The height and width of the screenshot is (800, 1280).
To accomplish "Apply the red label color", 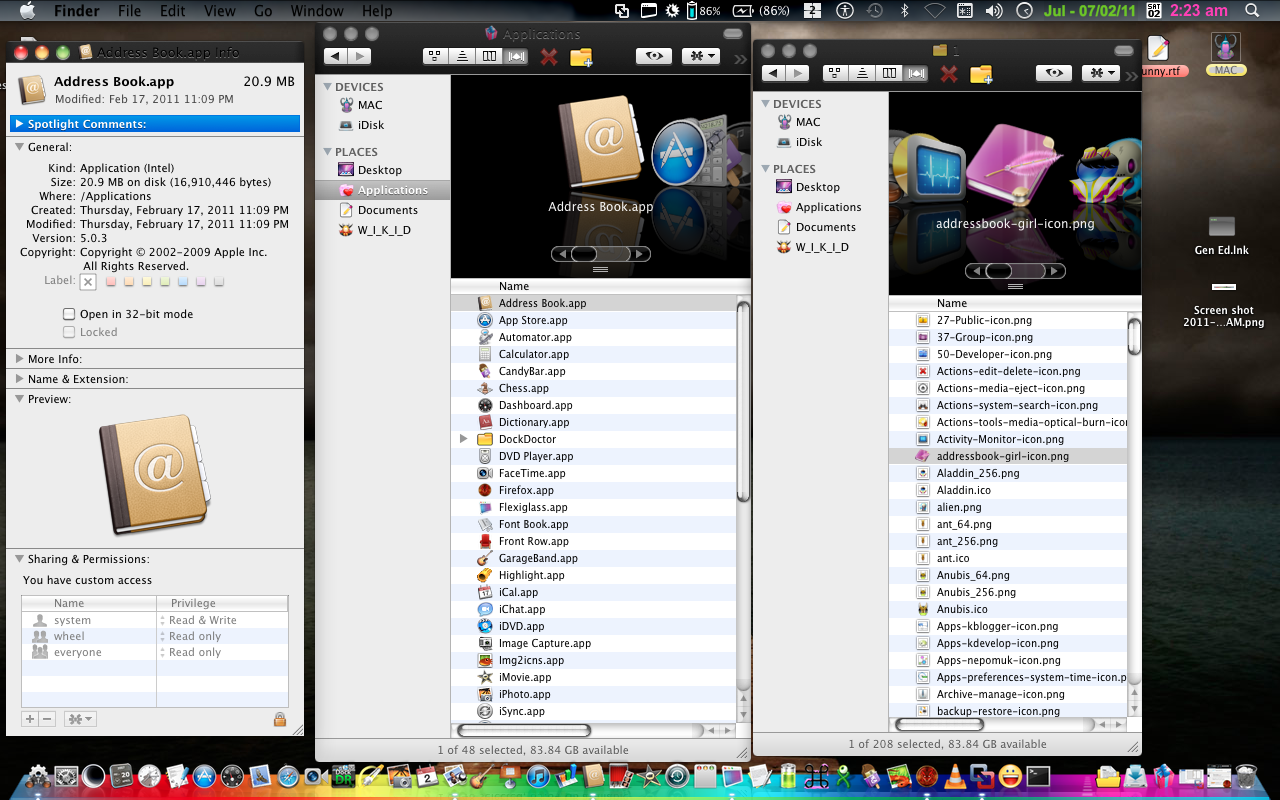I will tap(111, 282).
